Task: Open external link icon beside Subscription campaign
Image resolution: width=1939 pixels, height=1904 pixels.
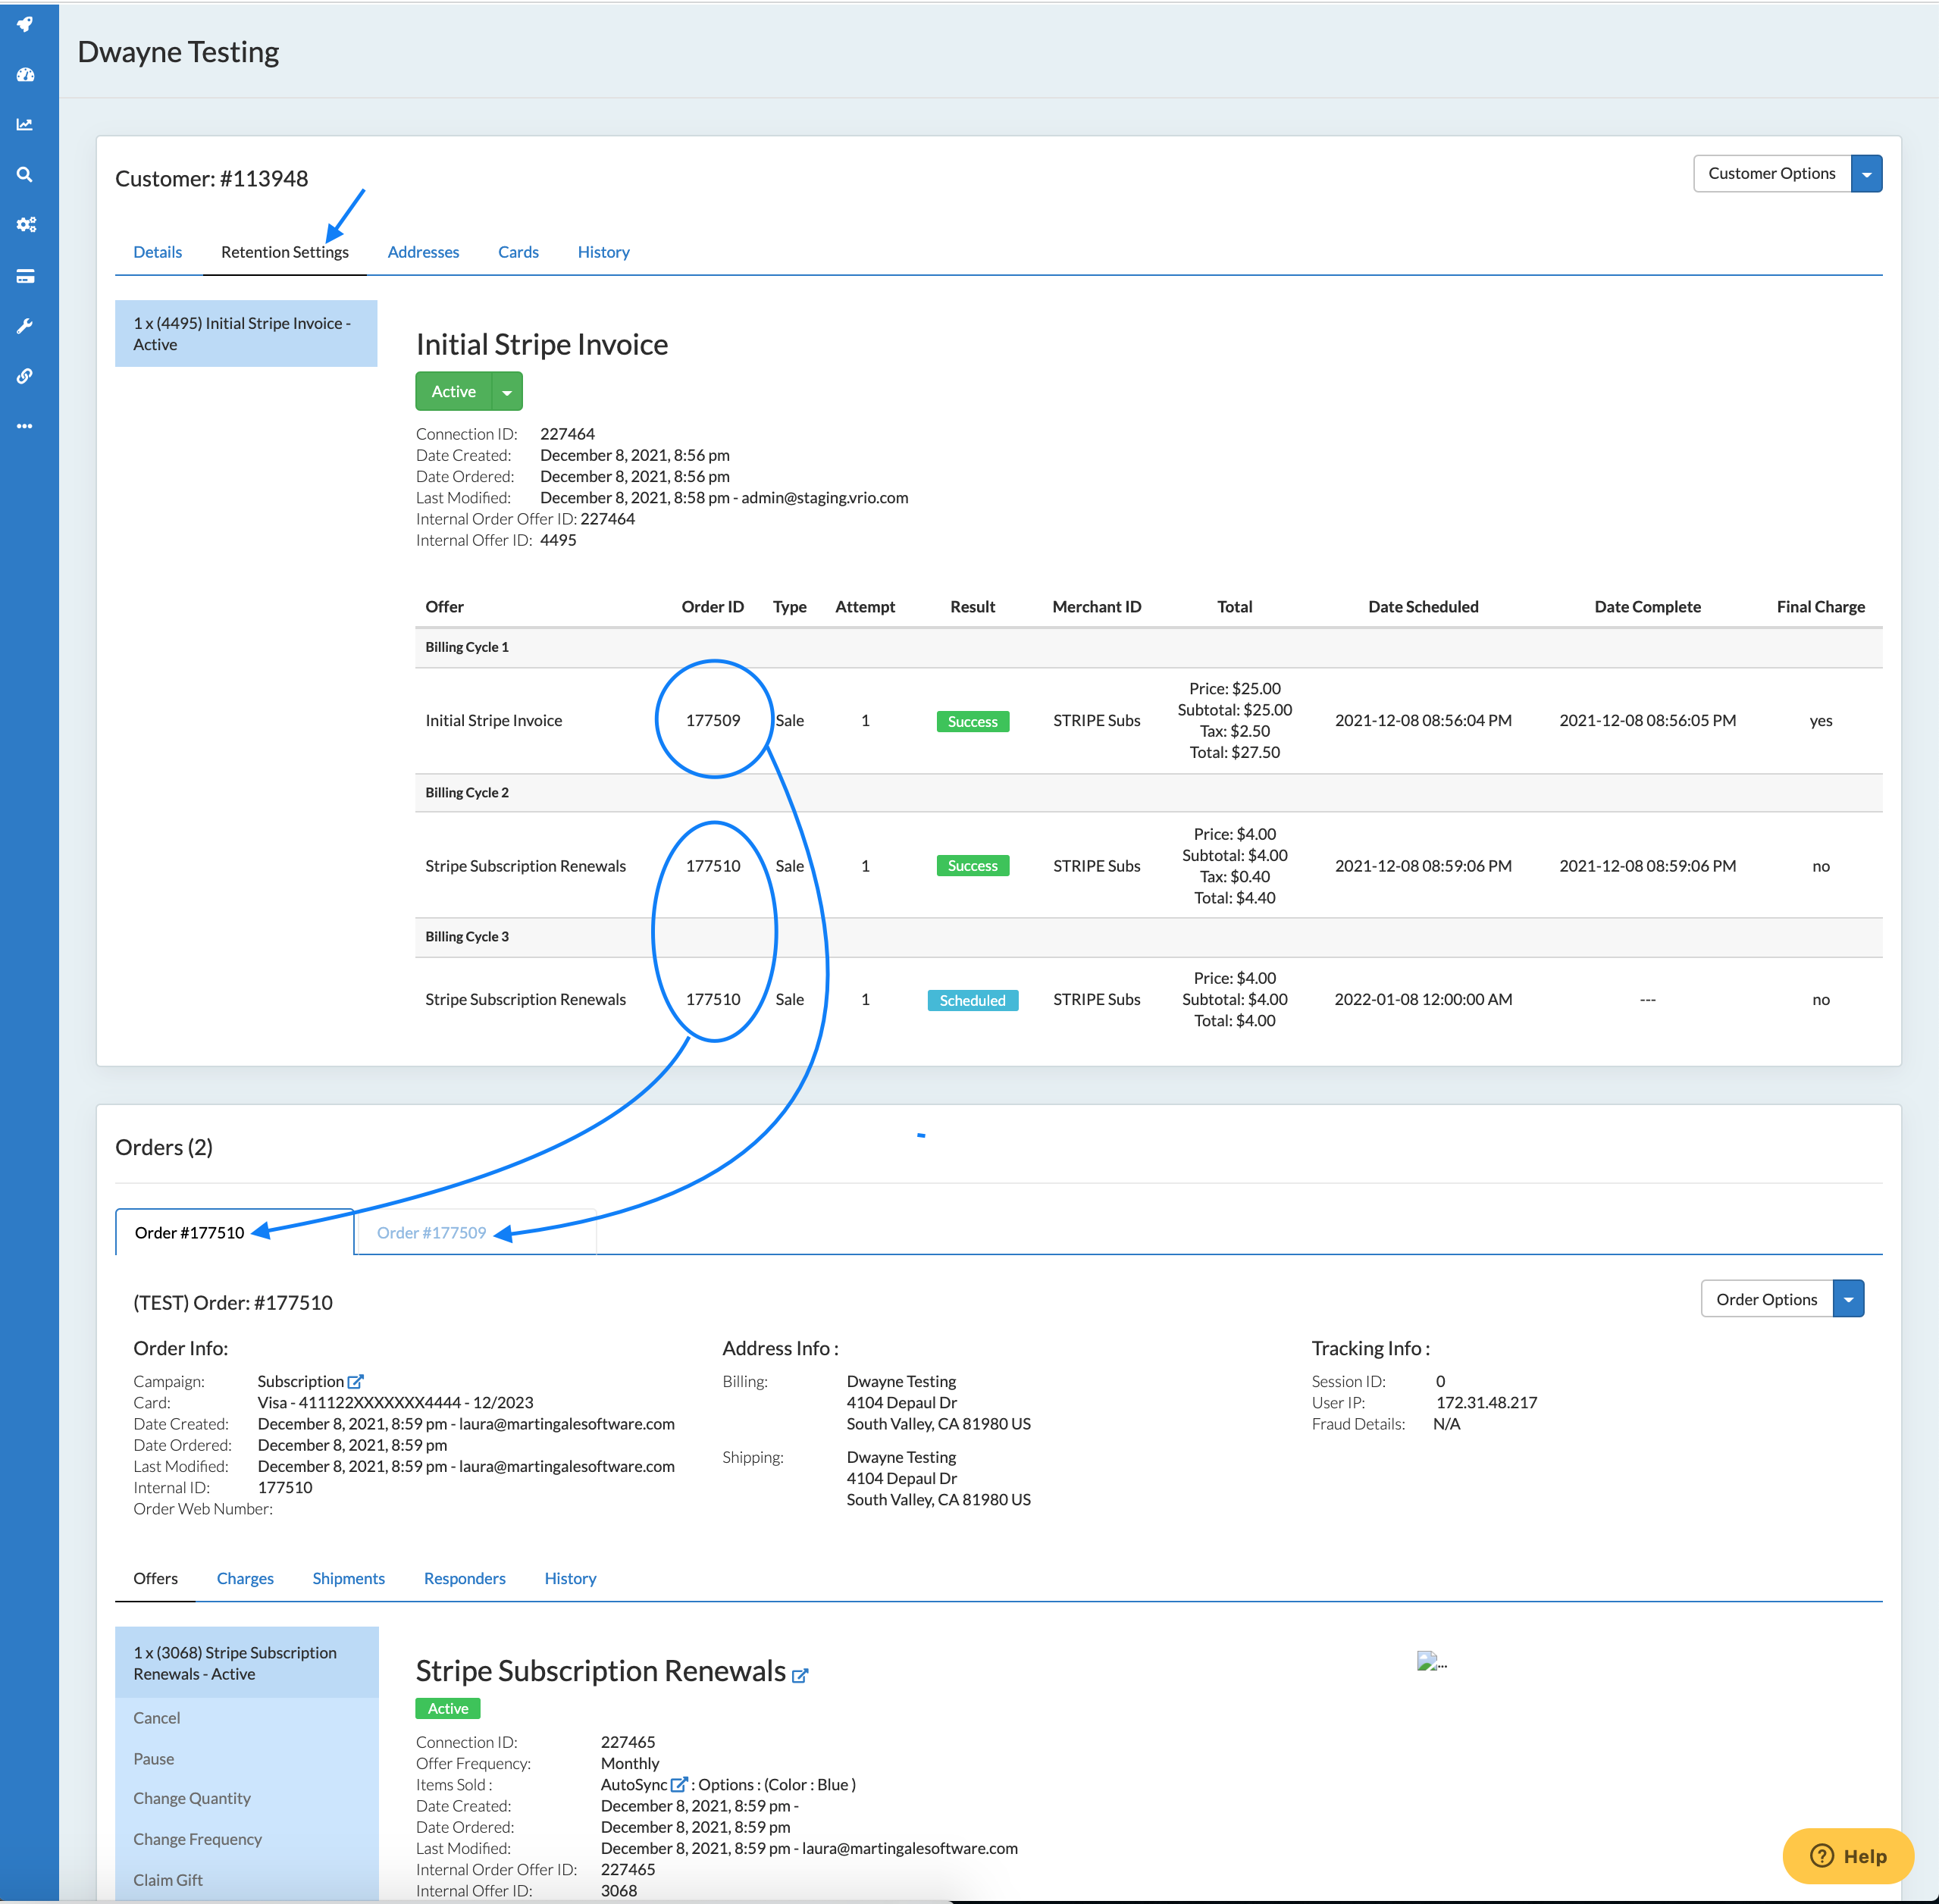Action: 355,1381
